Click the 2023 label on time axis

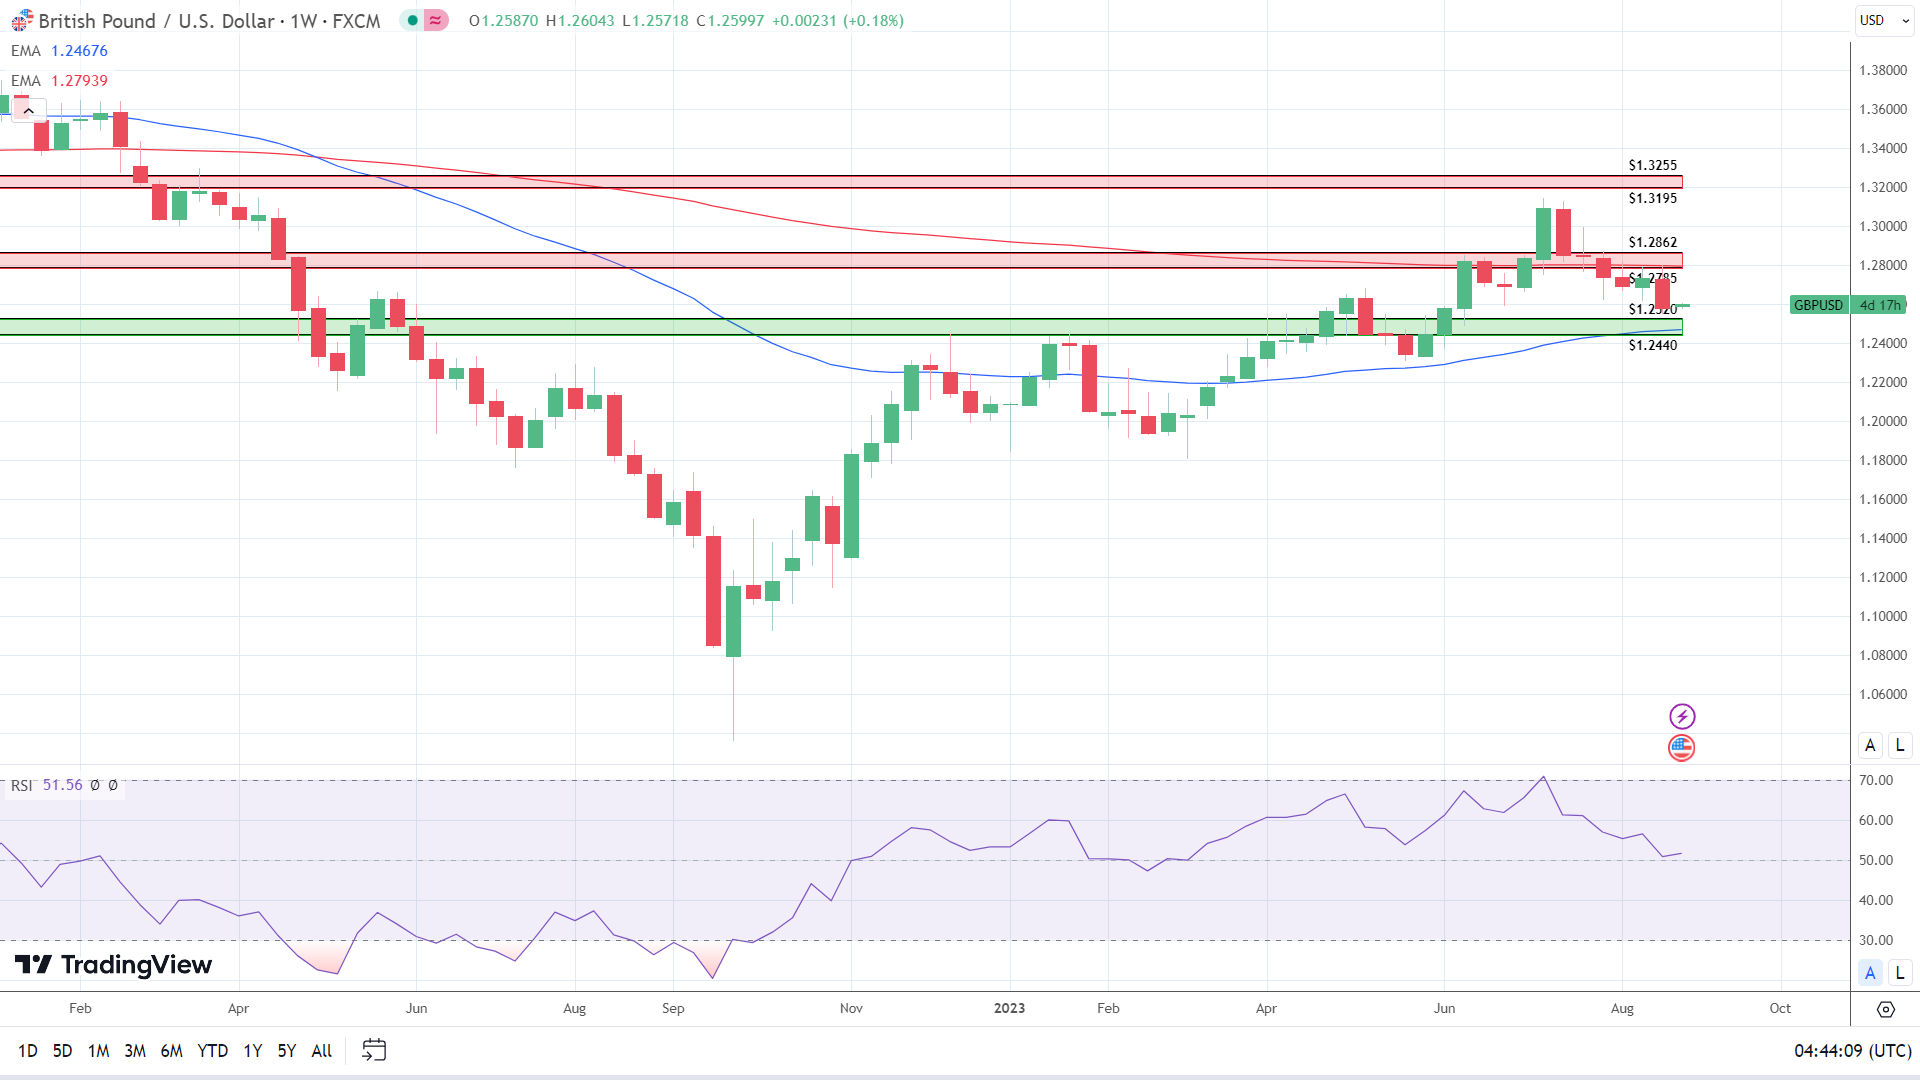pos(1009,1008)
